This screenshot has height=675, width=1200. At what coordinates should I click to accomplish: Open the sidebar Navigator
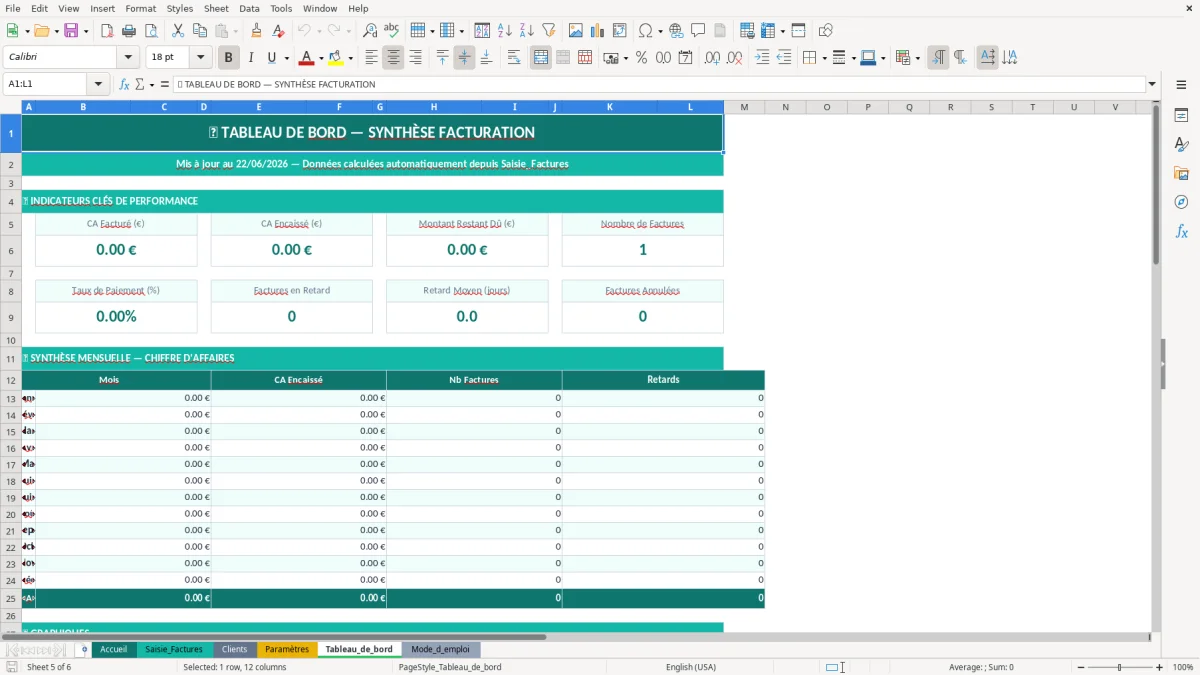[x=1181, y=202]
